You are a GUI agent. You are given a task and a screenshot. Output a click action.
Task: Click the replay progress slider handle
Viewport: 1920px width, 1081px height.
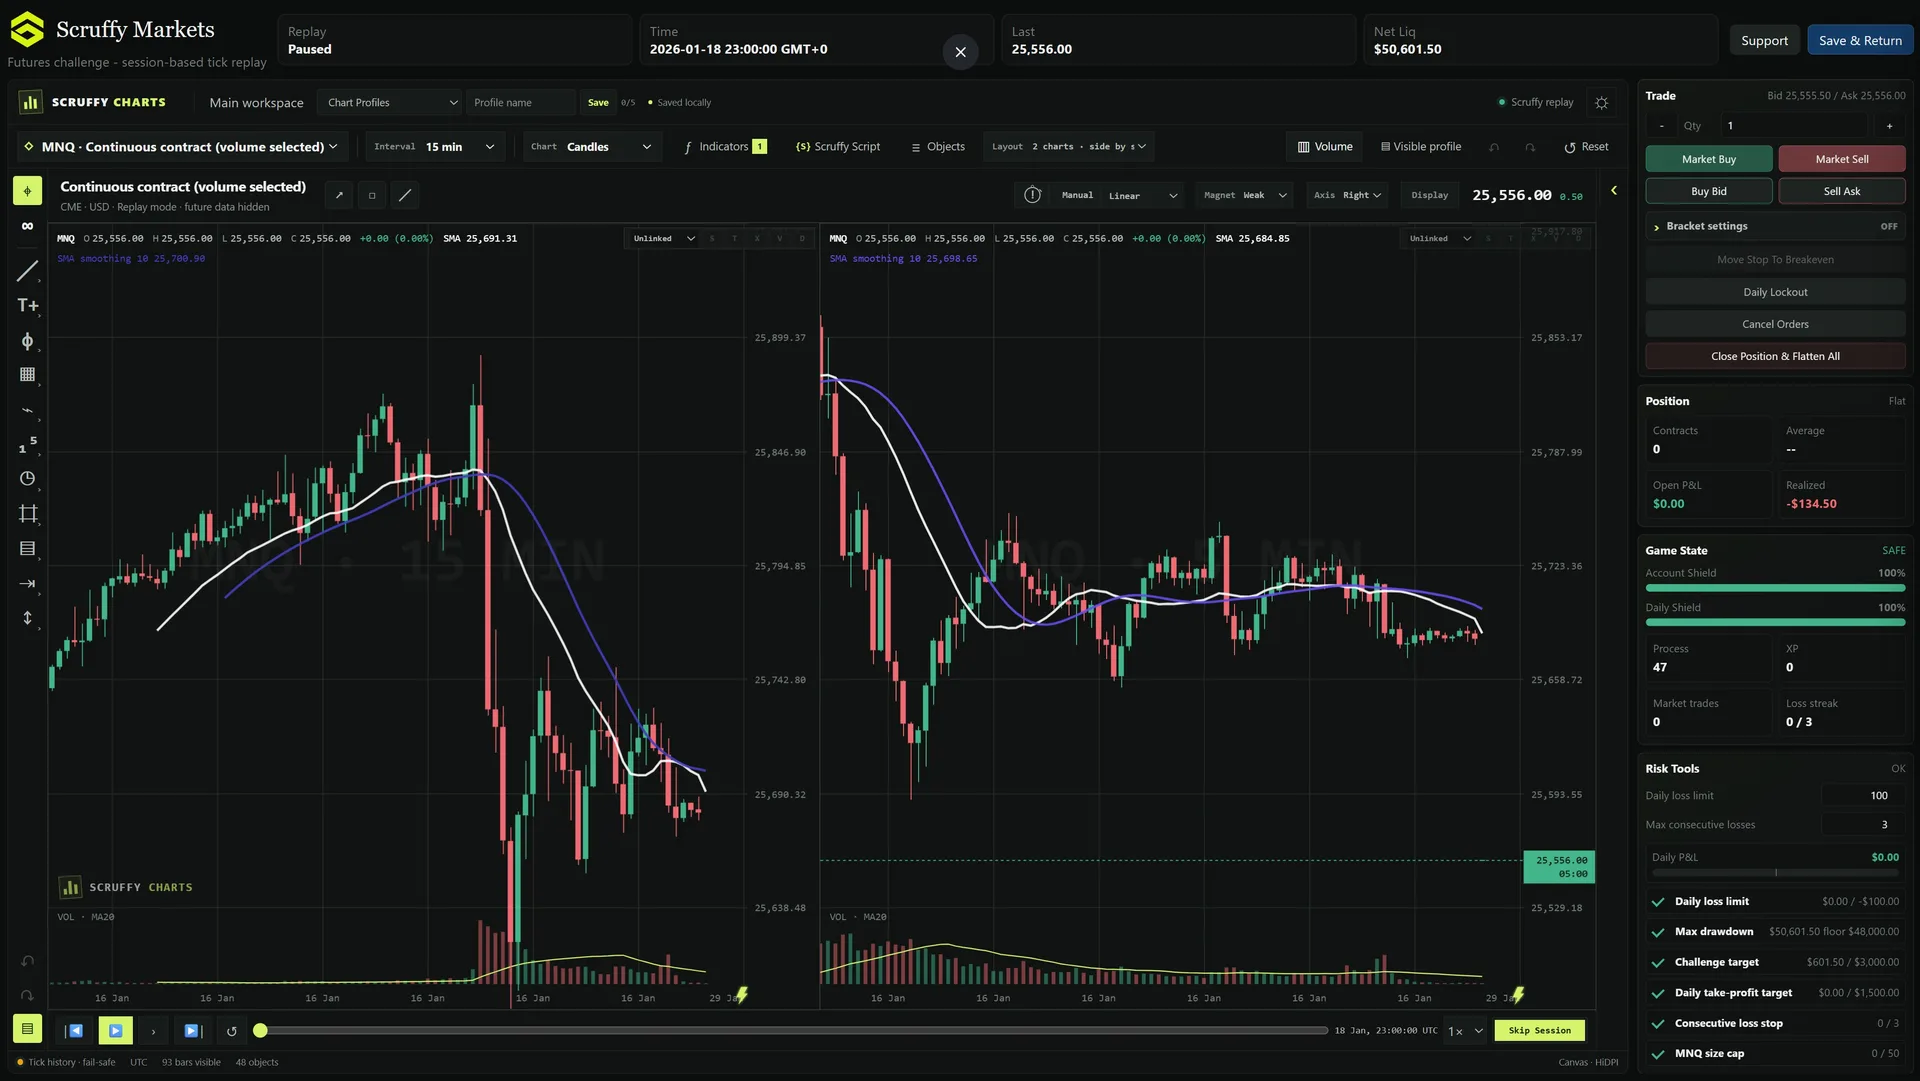[x=260, y=1030]
